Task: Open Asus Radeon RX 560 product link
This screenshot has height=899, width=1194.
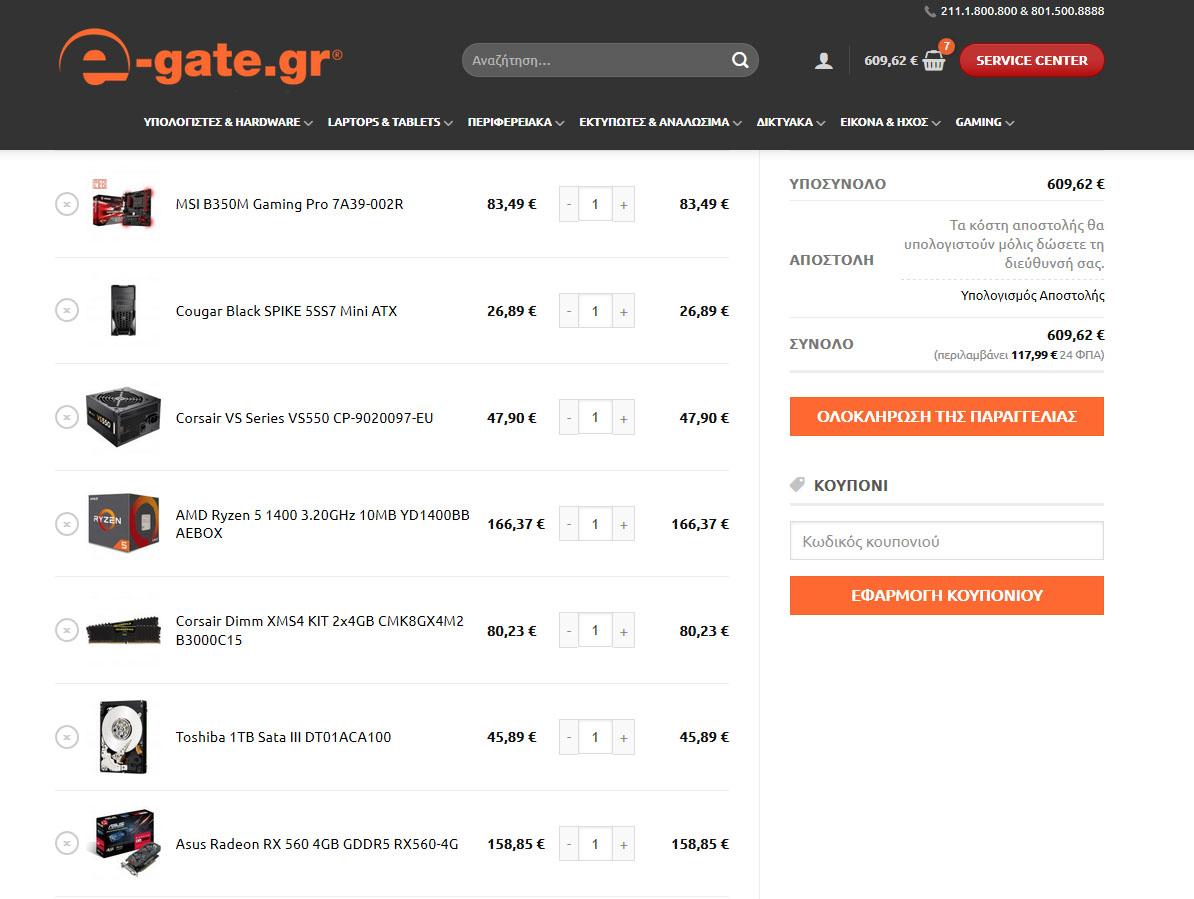Action: click(x=317, y=843)
